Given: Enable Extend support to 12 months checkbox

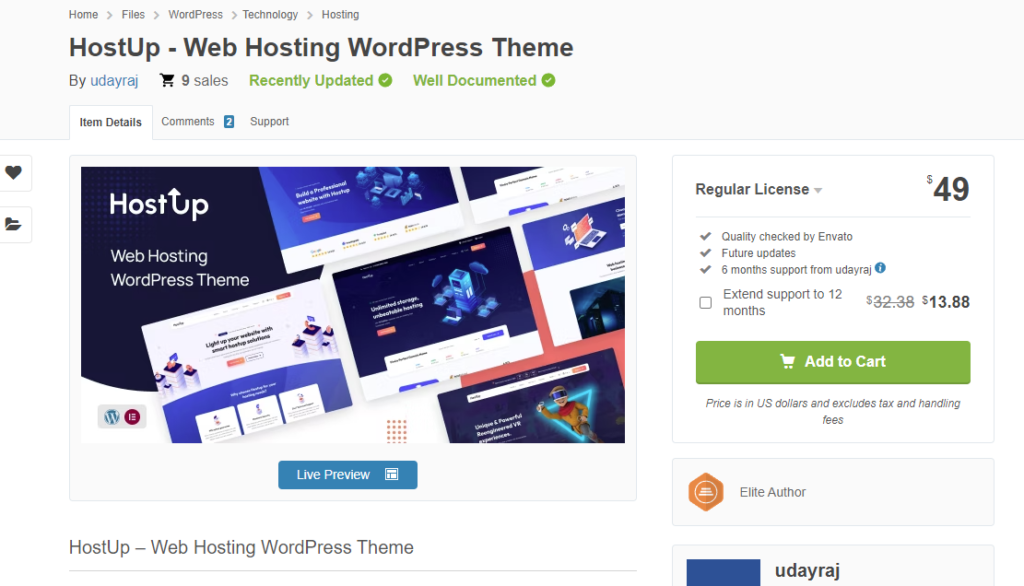Looking at the screenshot, I should [x=705, y=303].
